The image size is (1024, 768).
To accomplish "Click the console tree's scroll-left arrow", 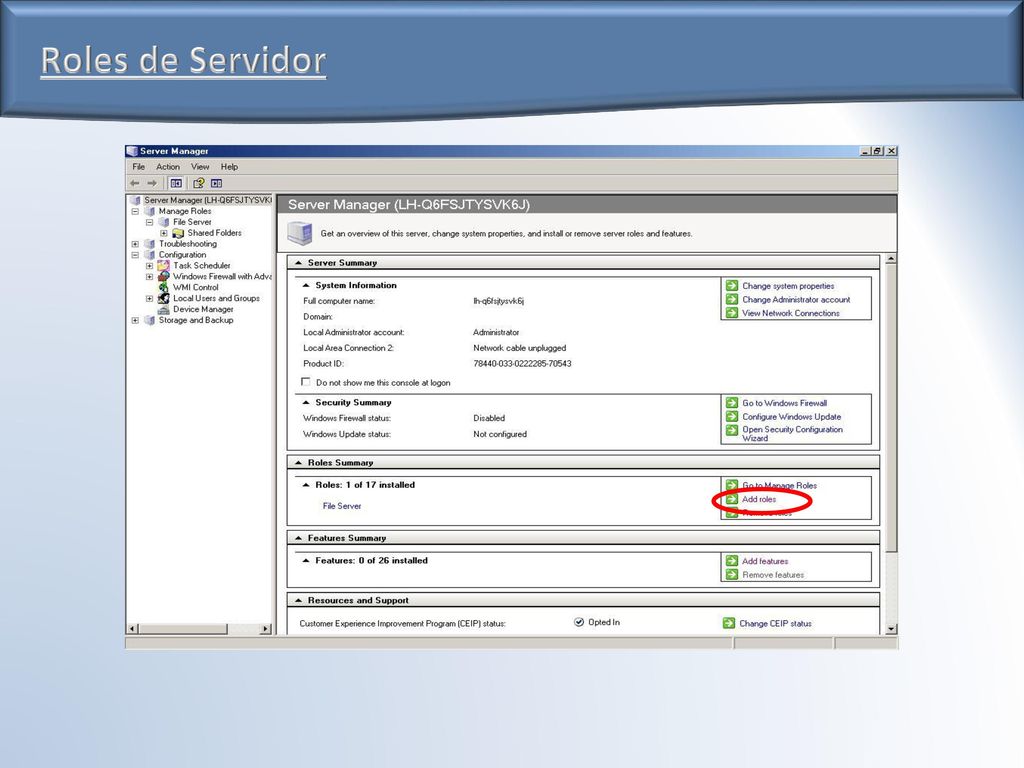I will coord(133,629).
